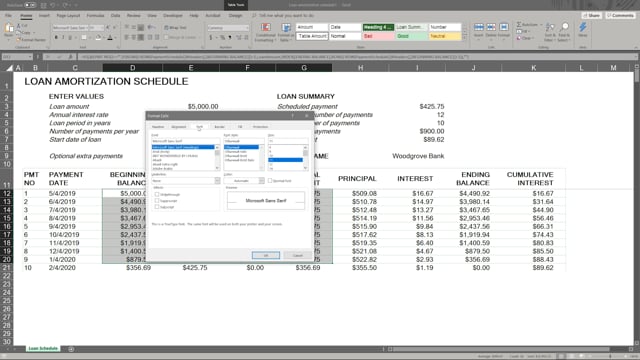
Task: Click the Sort & Filter icon
Action: point(550,28)
